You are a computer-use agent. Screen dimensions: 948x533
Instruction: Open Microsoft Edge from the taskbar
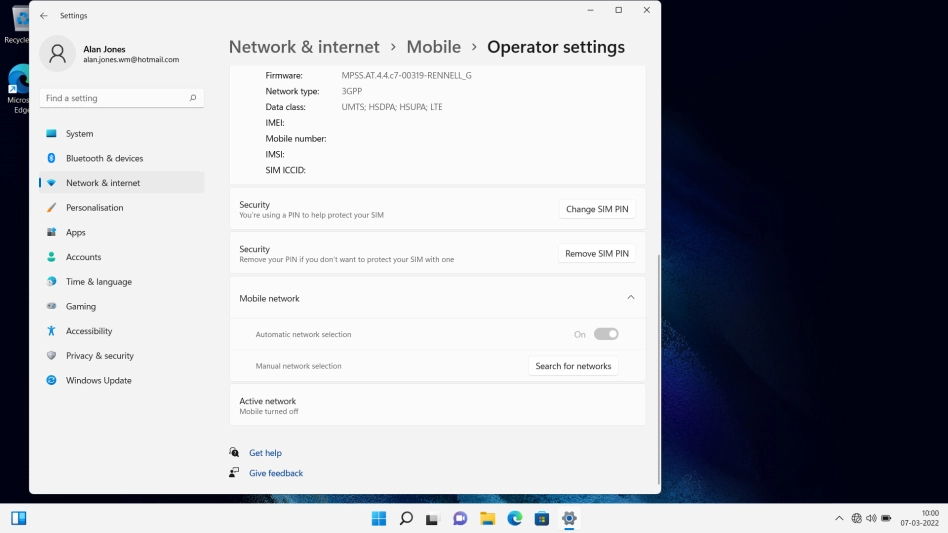(x=514, y=518)
